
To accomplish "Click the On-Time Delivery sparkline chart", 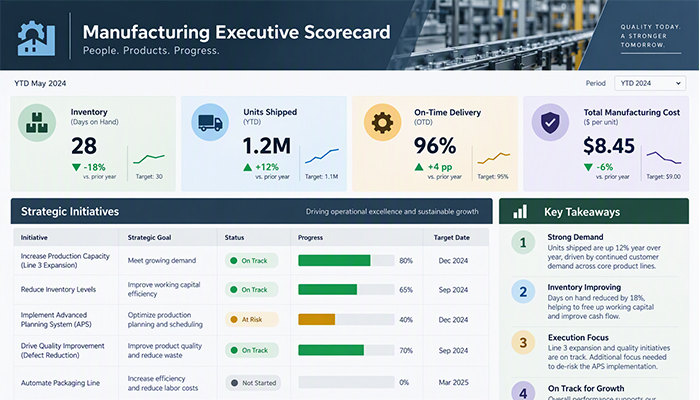I will (494, 158).
